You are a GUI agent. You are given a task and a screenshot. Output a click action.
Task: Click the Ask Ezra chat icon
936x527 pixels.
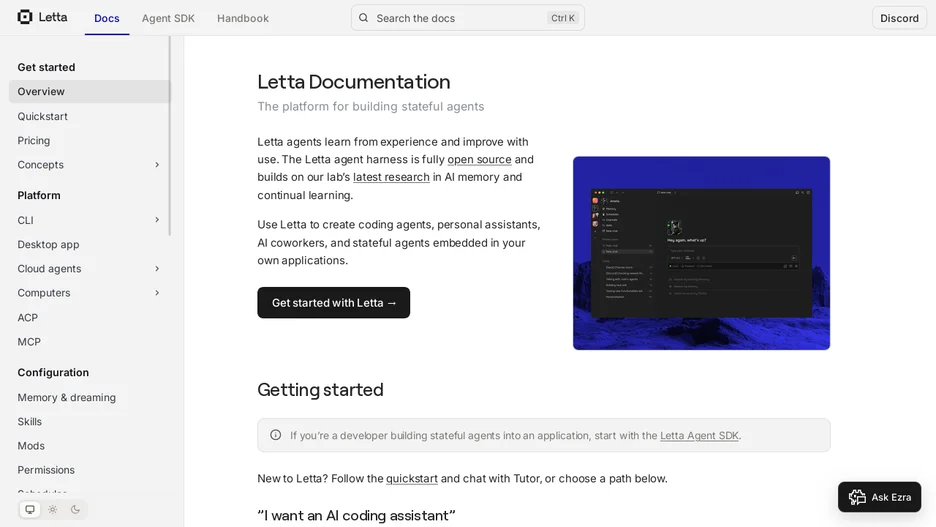(857, 497)
